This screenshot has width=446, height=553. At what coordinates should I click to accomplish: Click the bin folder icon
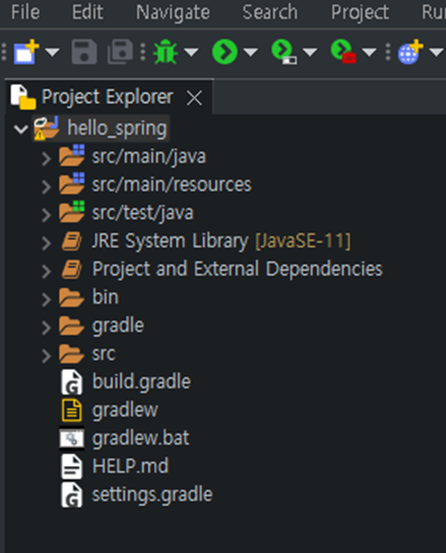pos(72,298)
